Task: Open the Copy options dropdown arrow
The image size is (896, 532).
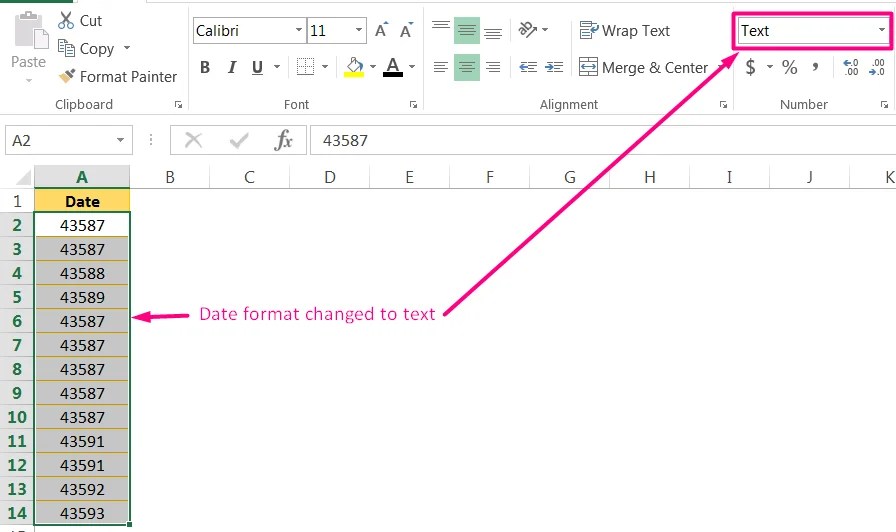Action: 127,48
